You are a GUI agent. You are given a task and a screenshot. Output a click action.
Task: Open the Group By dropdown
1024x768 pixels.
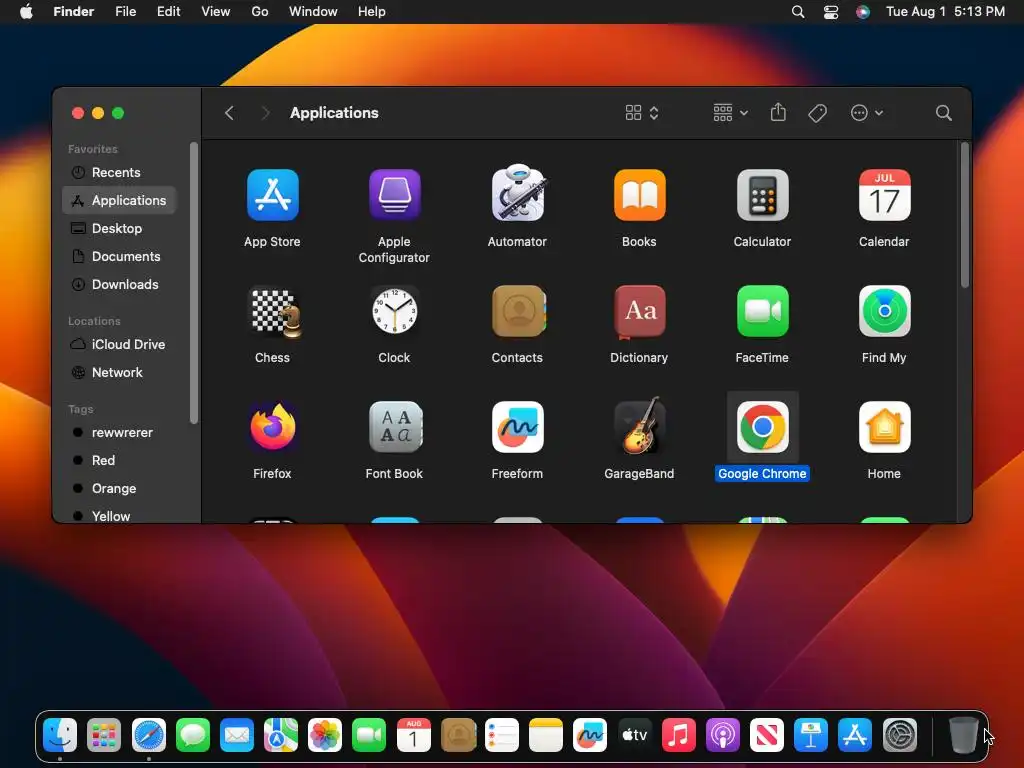coord(730,113)
